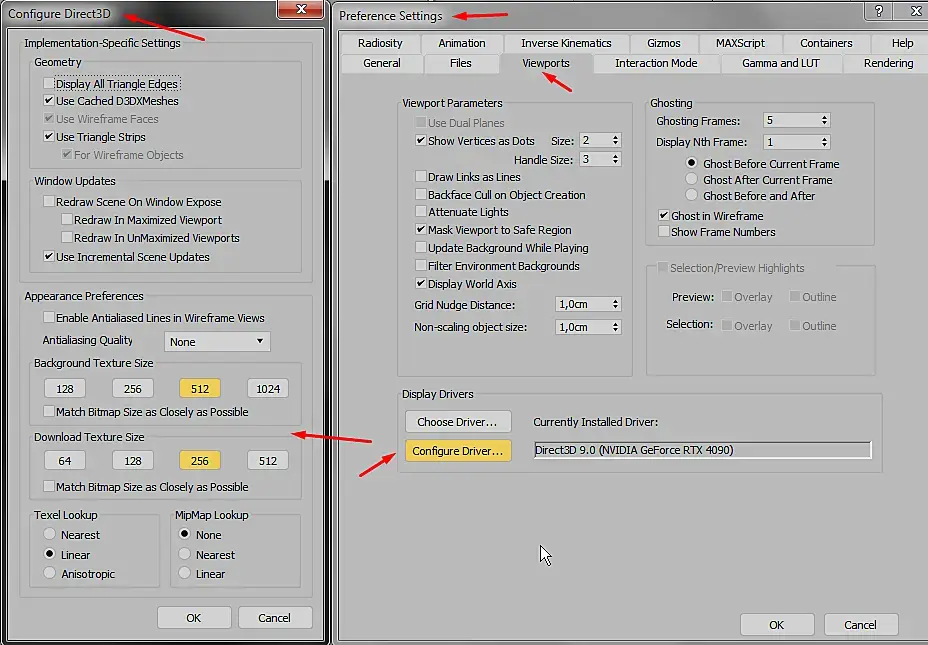Click Currently Installed Driver text field
This screenshot has width=928, height=645.
(x=703, y=450)
